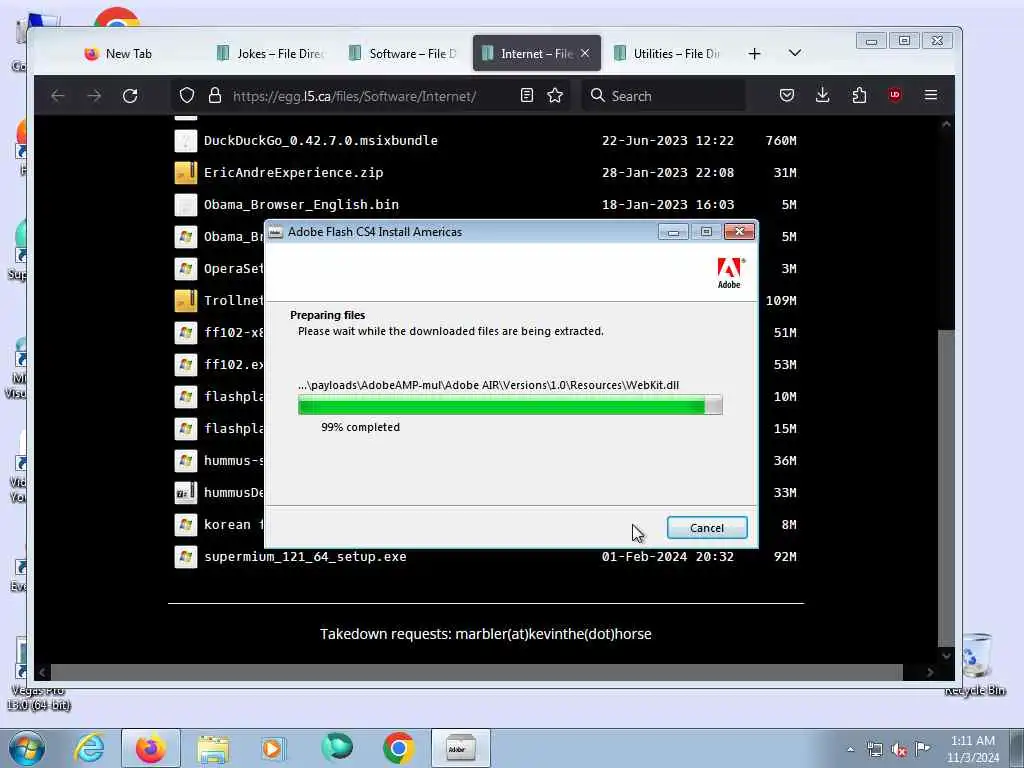Open tracking protection shield info

187,95
